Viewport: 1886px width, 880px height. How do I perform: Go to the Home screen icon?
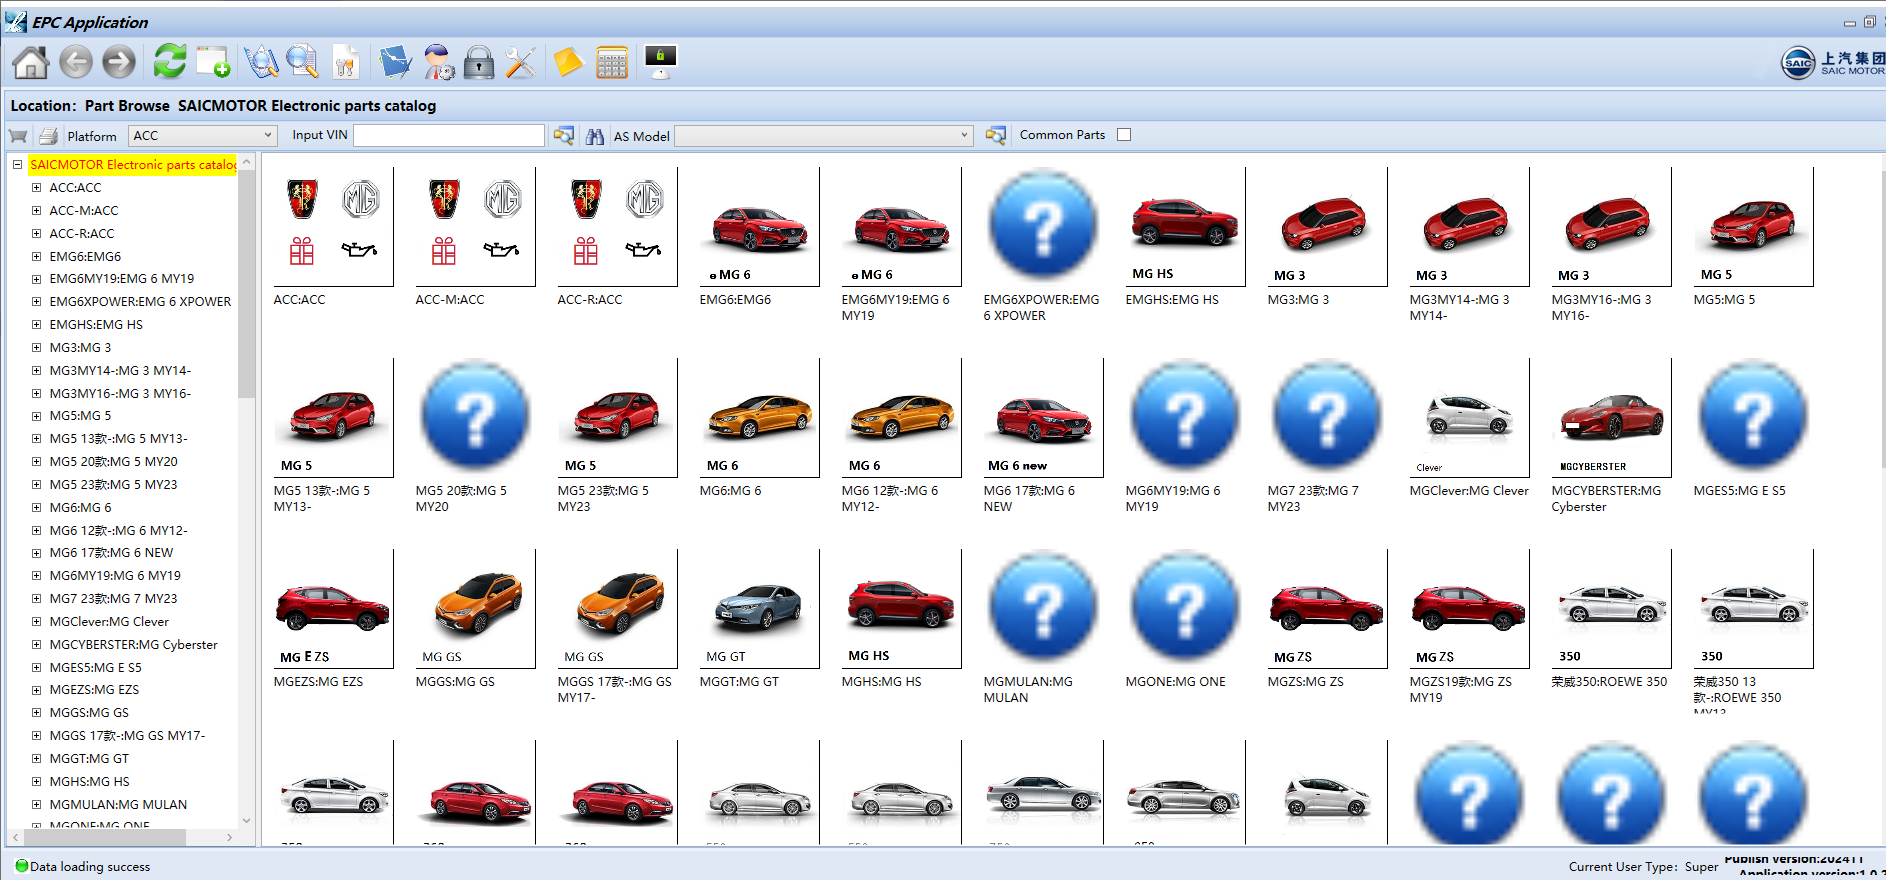pos(31,62)
